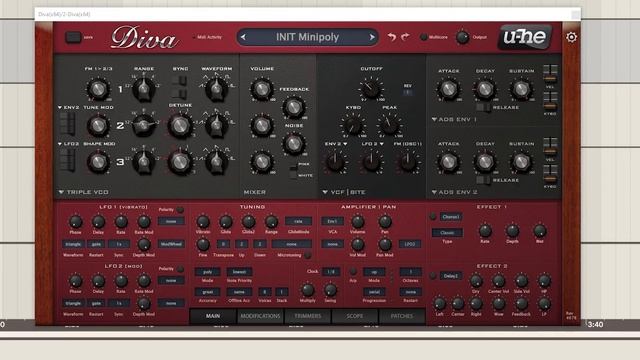Click the Output volume knob
The width and height of the screenshot is (640, 360).
[x=462, y=37]
